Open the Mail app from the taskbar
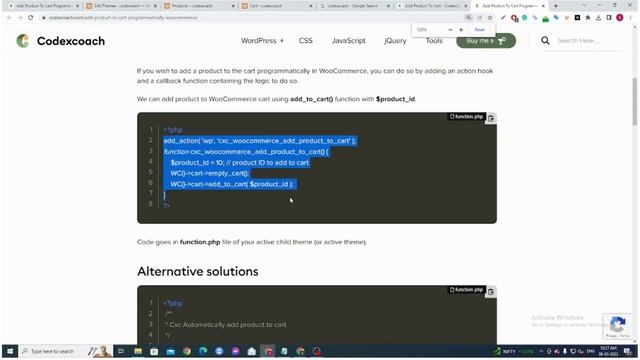The height and width of the screenshot is (360, 640). (171, 351)
